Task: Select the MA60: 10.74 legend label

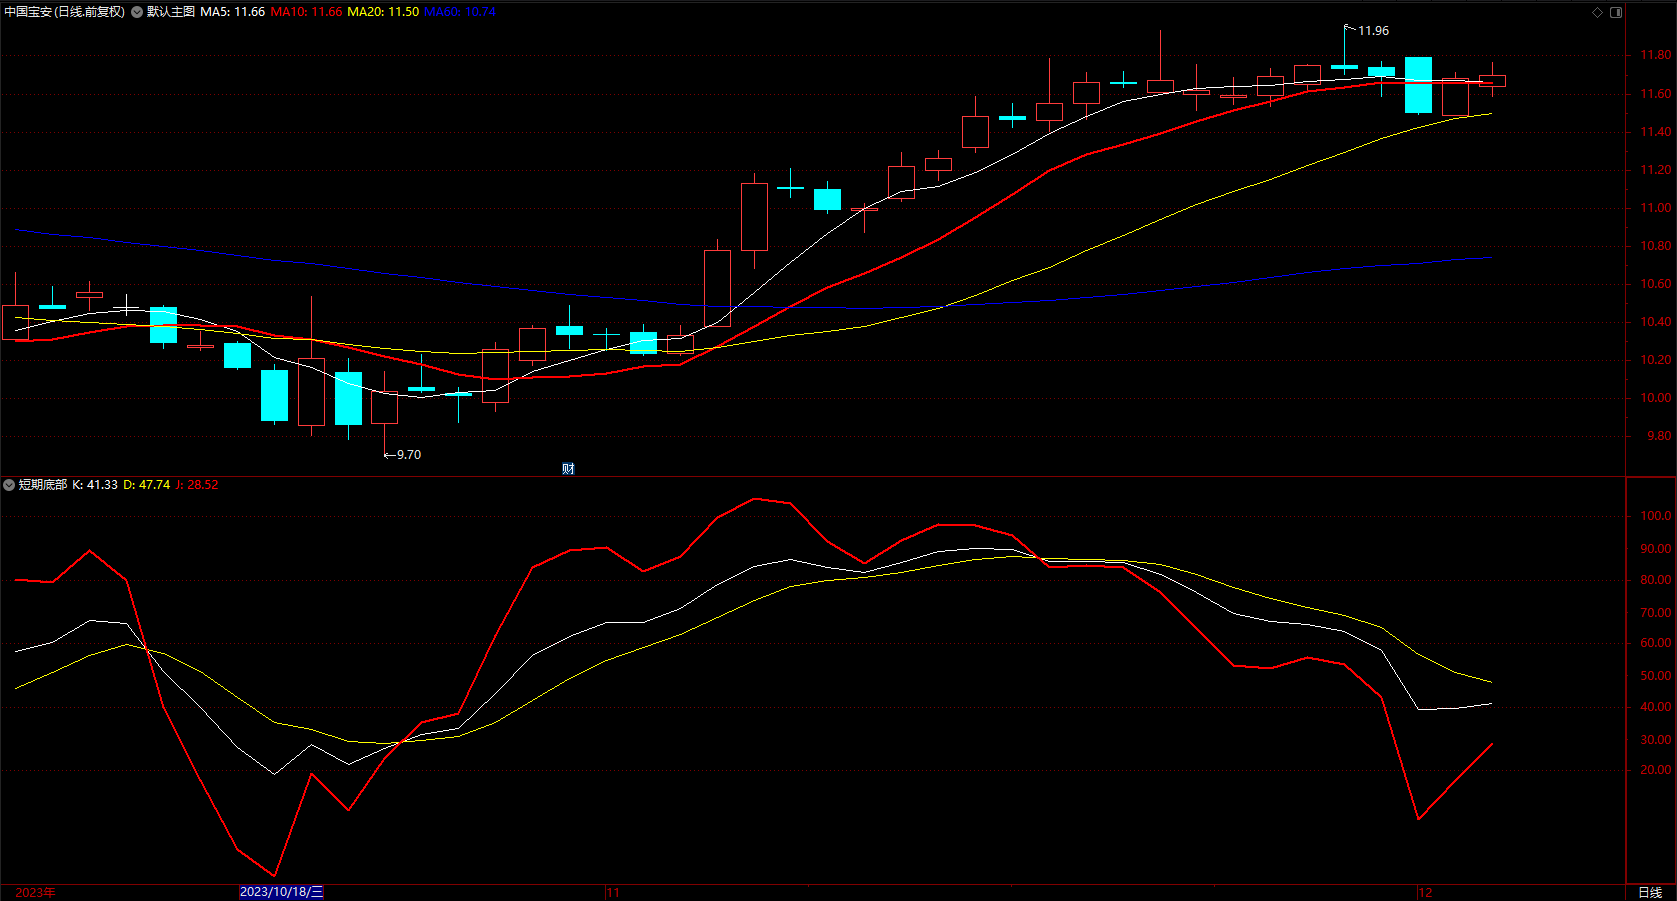Action: tap(460, 12)
